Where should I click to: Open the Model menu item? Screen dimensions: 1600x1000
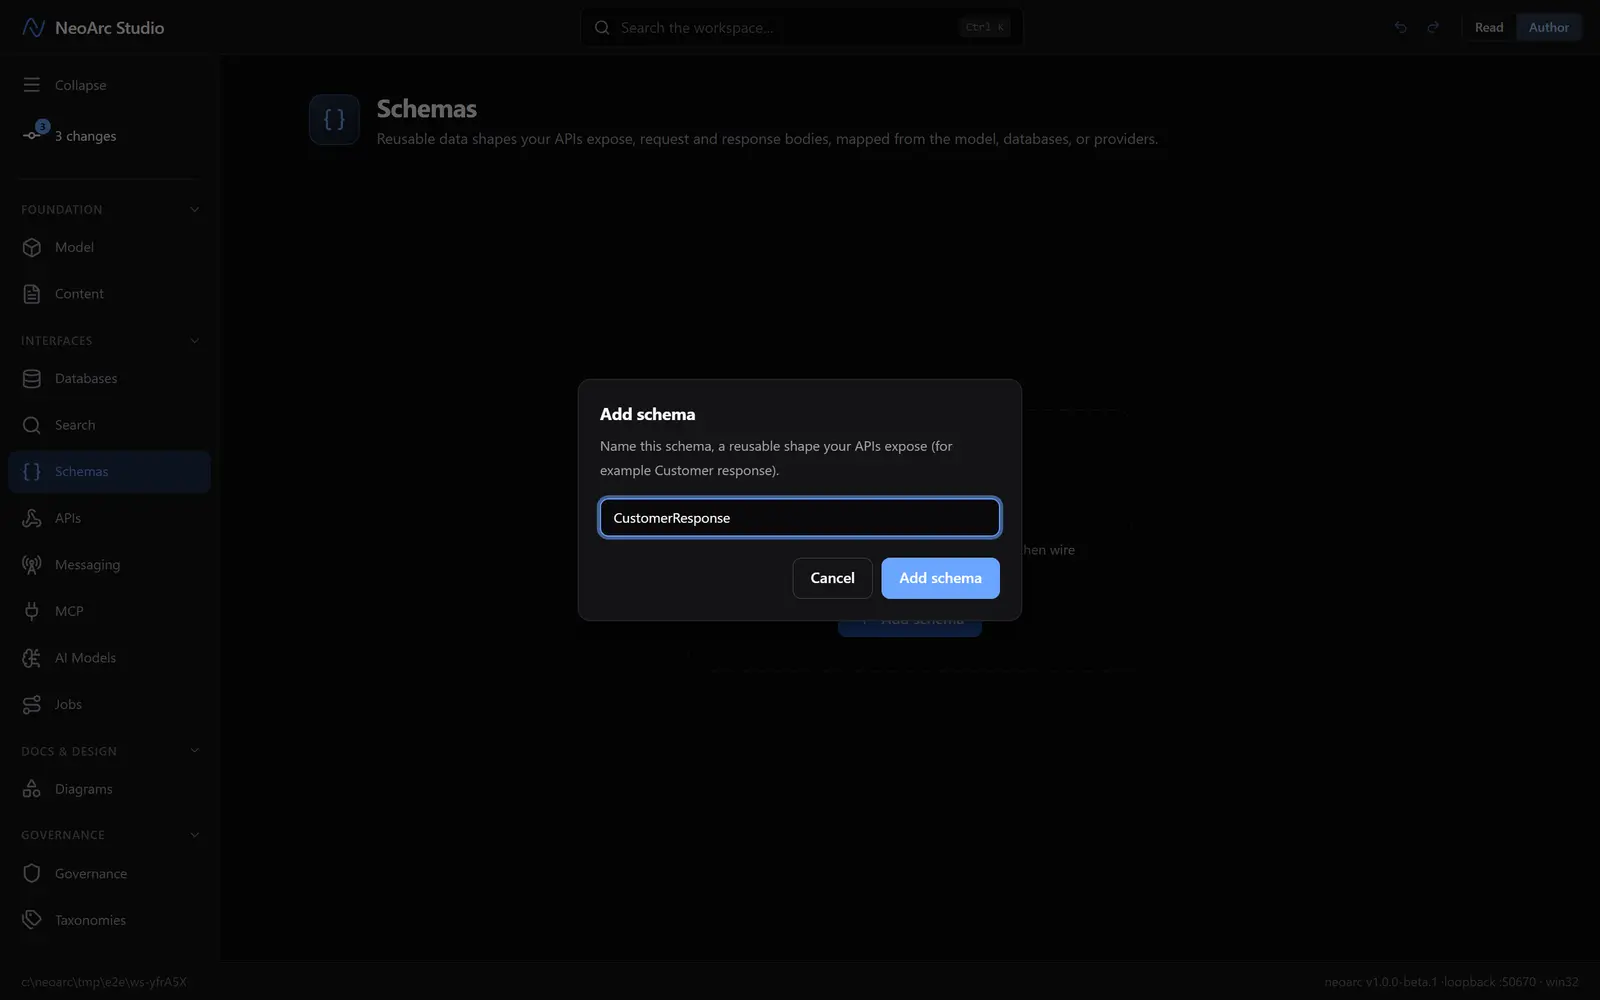pos(109,247)
